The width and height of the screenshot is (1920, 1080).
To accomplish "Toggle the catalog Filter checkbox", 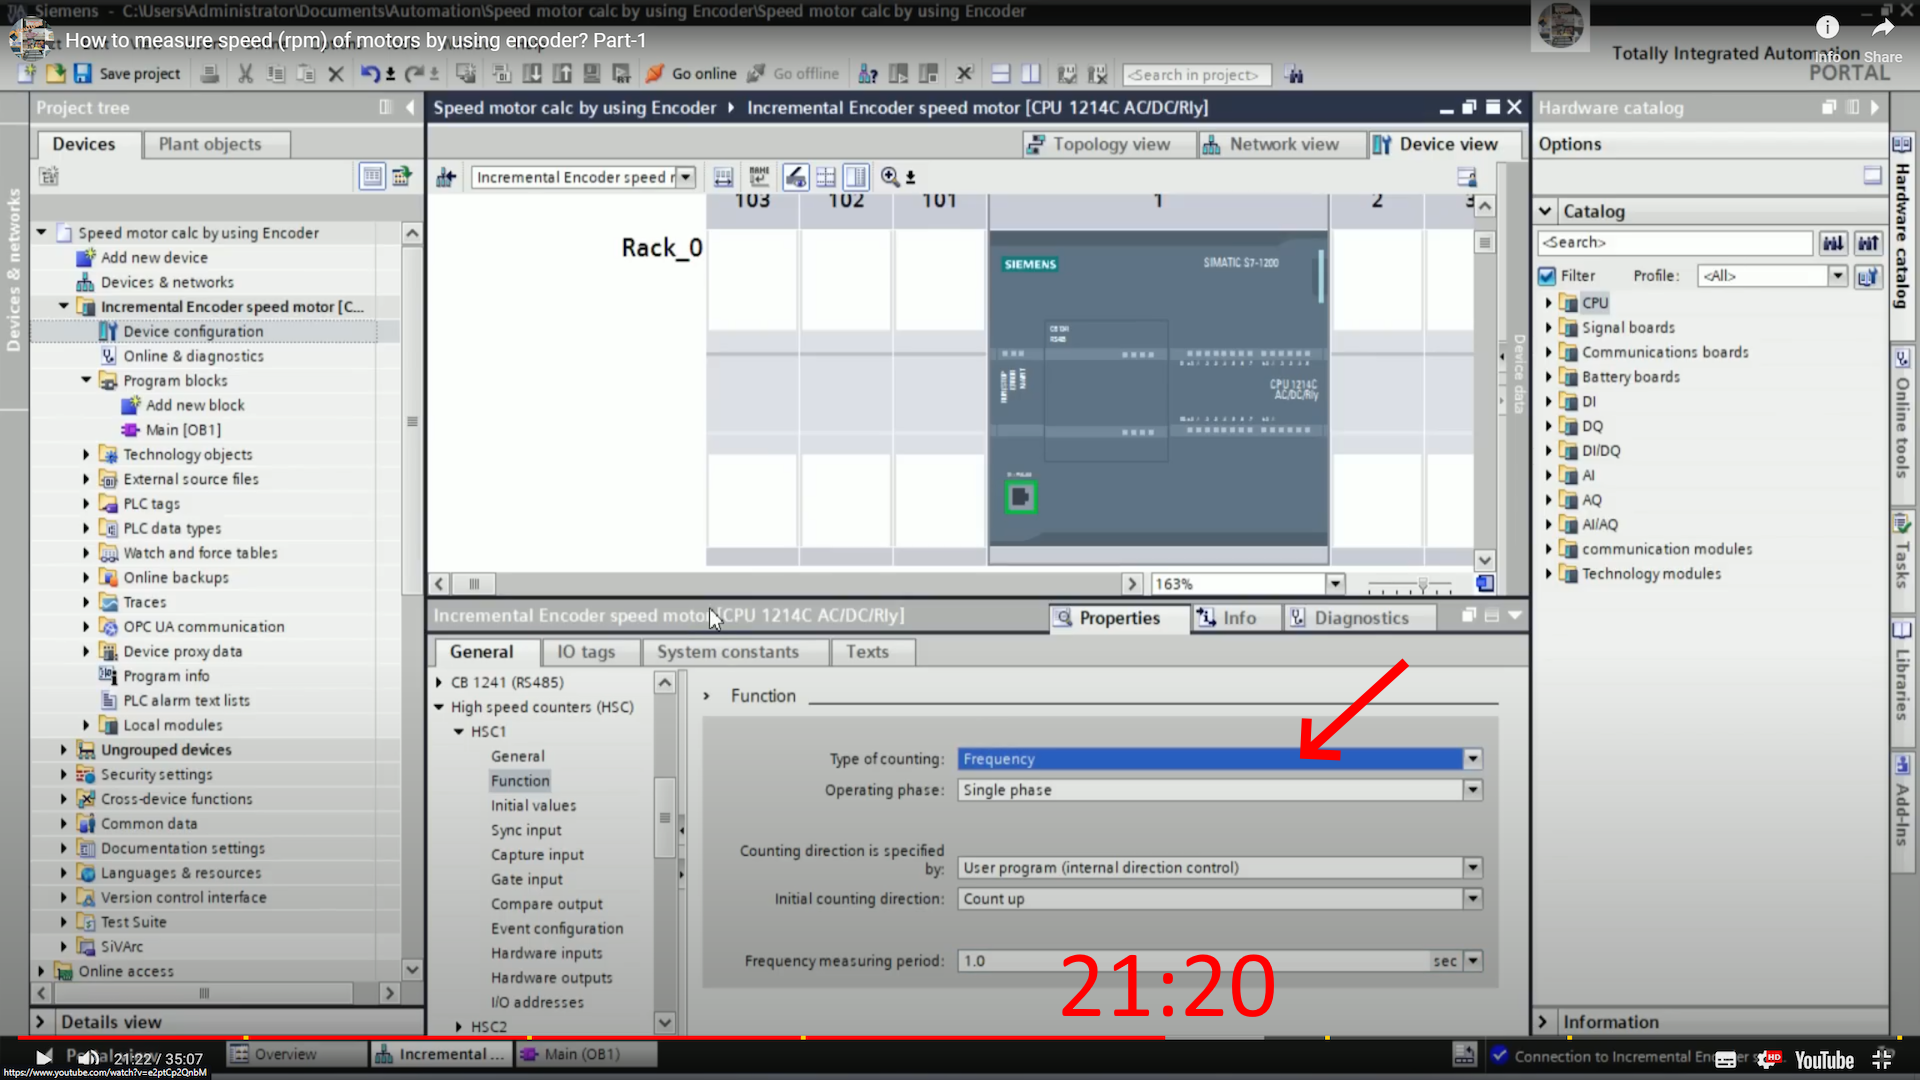I will pyautogui.click(x=1548, y=276).
